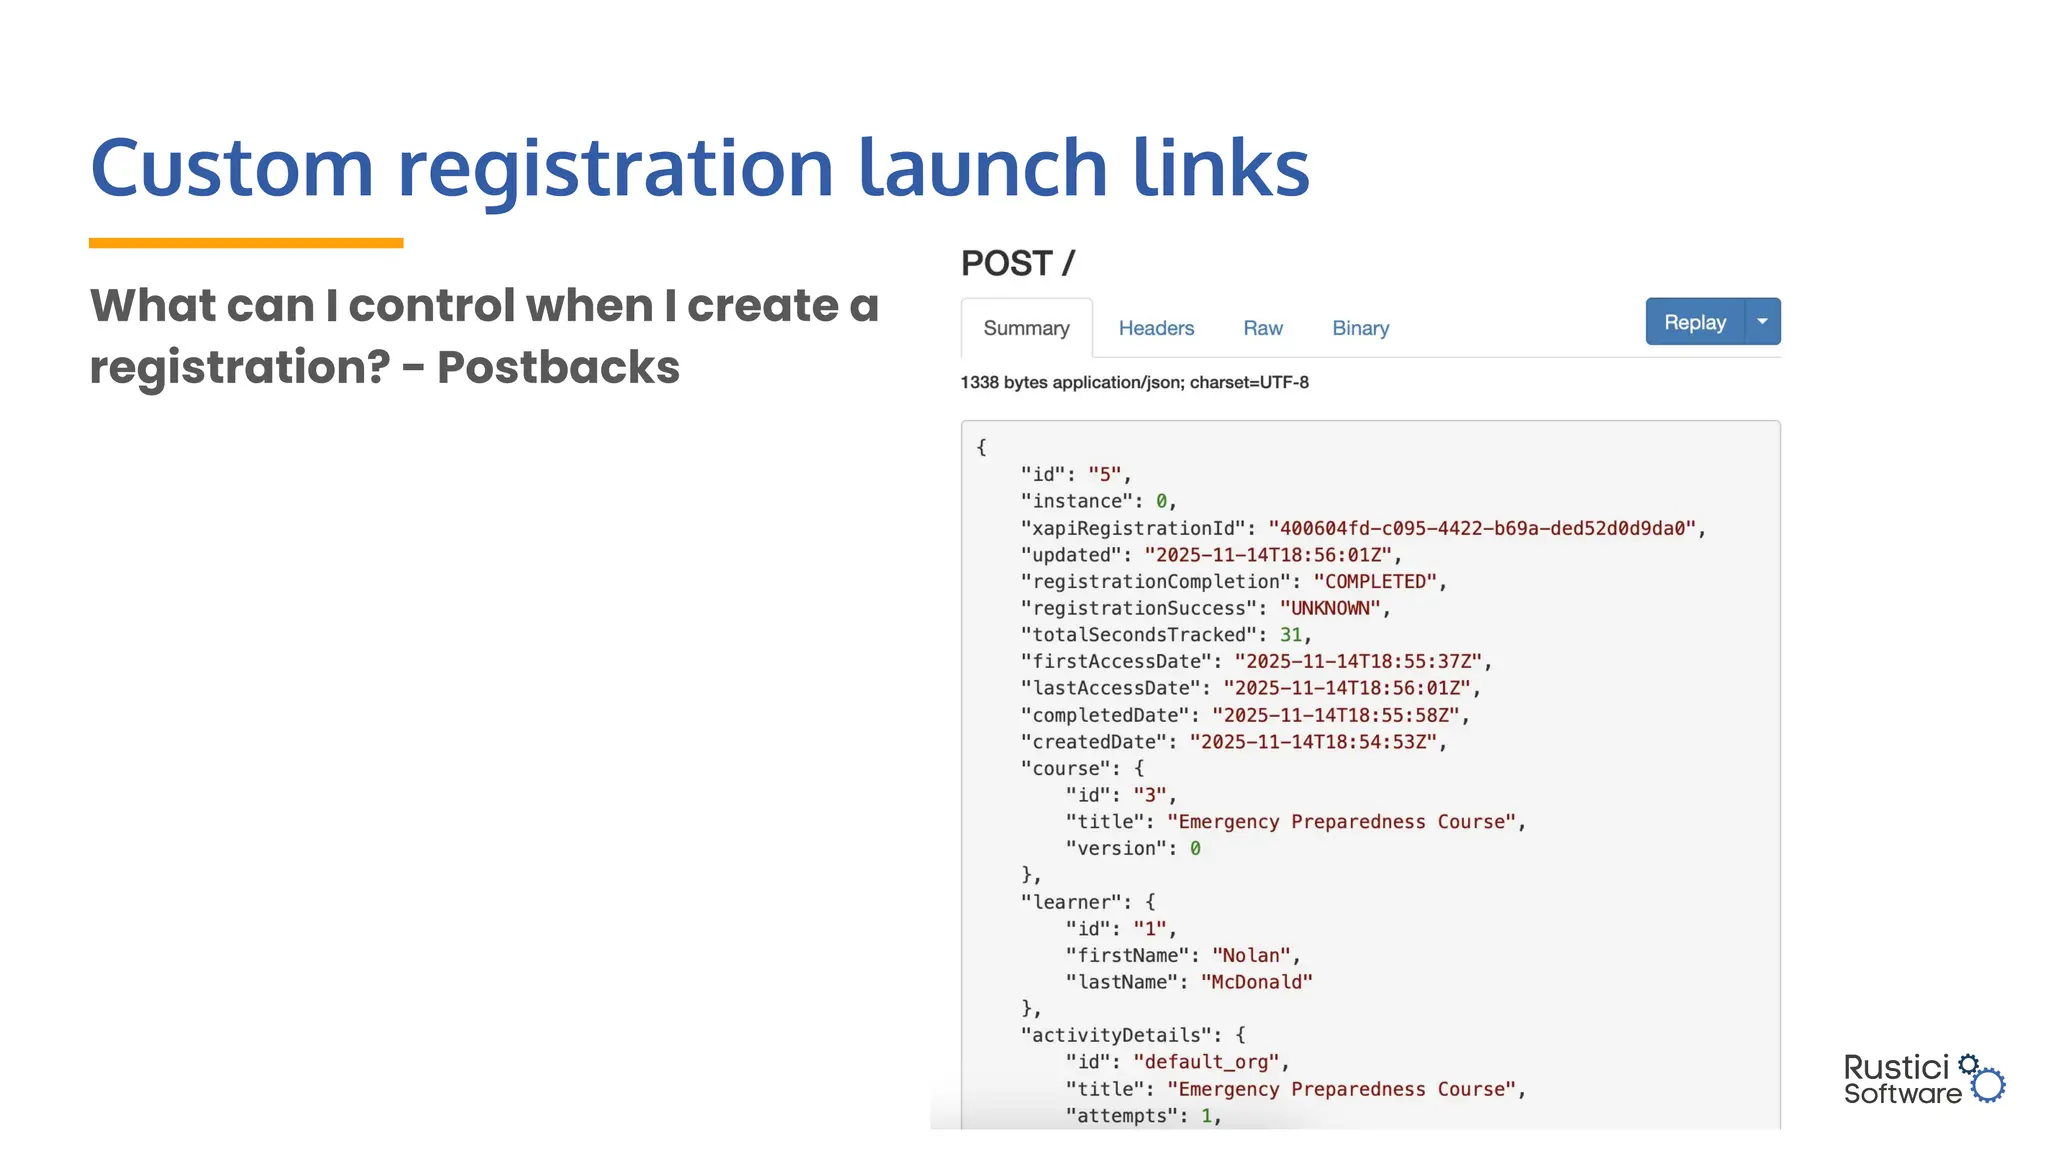
Task: Click the 'POST /' request heading
Action: (1018, 263)
